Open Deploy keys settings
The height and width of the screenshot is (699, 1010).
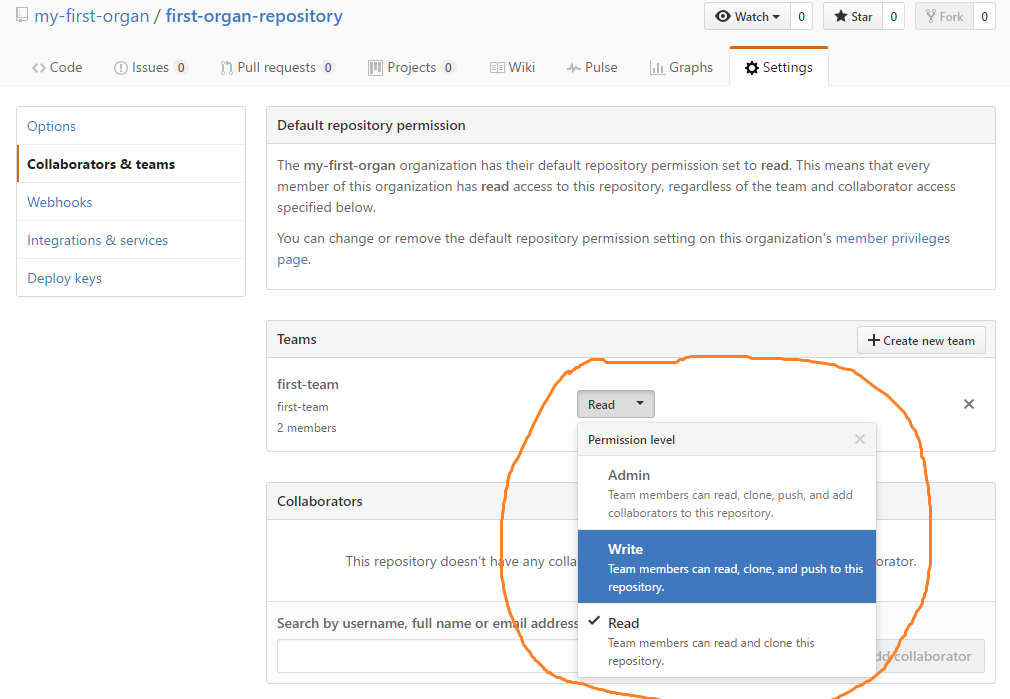pyautogui.click(x=131, y=278)
